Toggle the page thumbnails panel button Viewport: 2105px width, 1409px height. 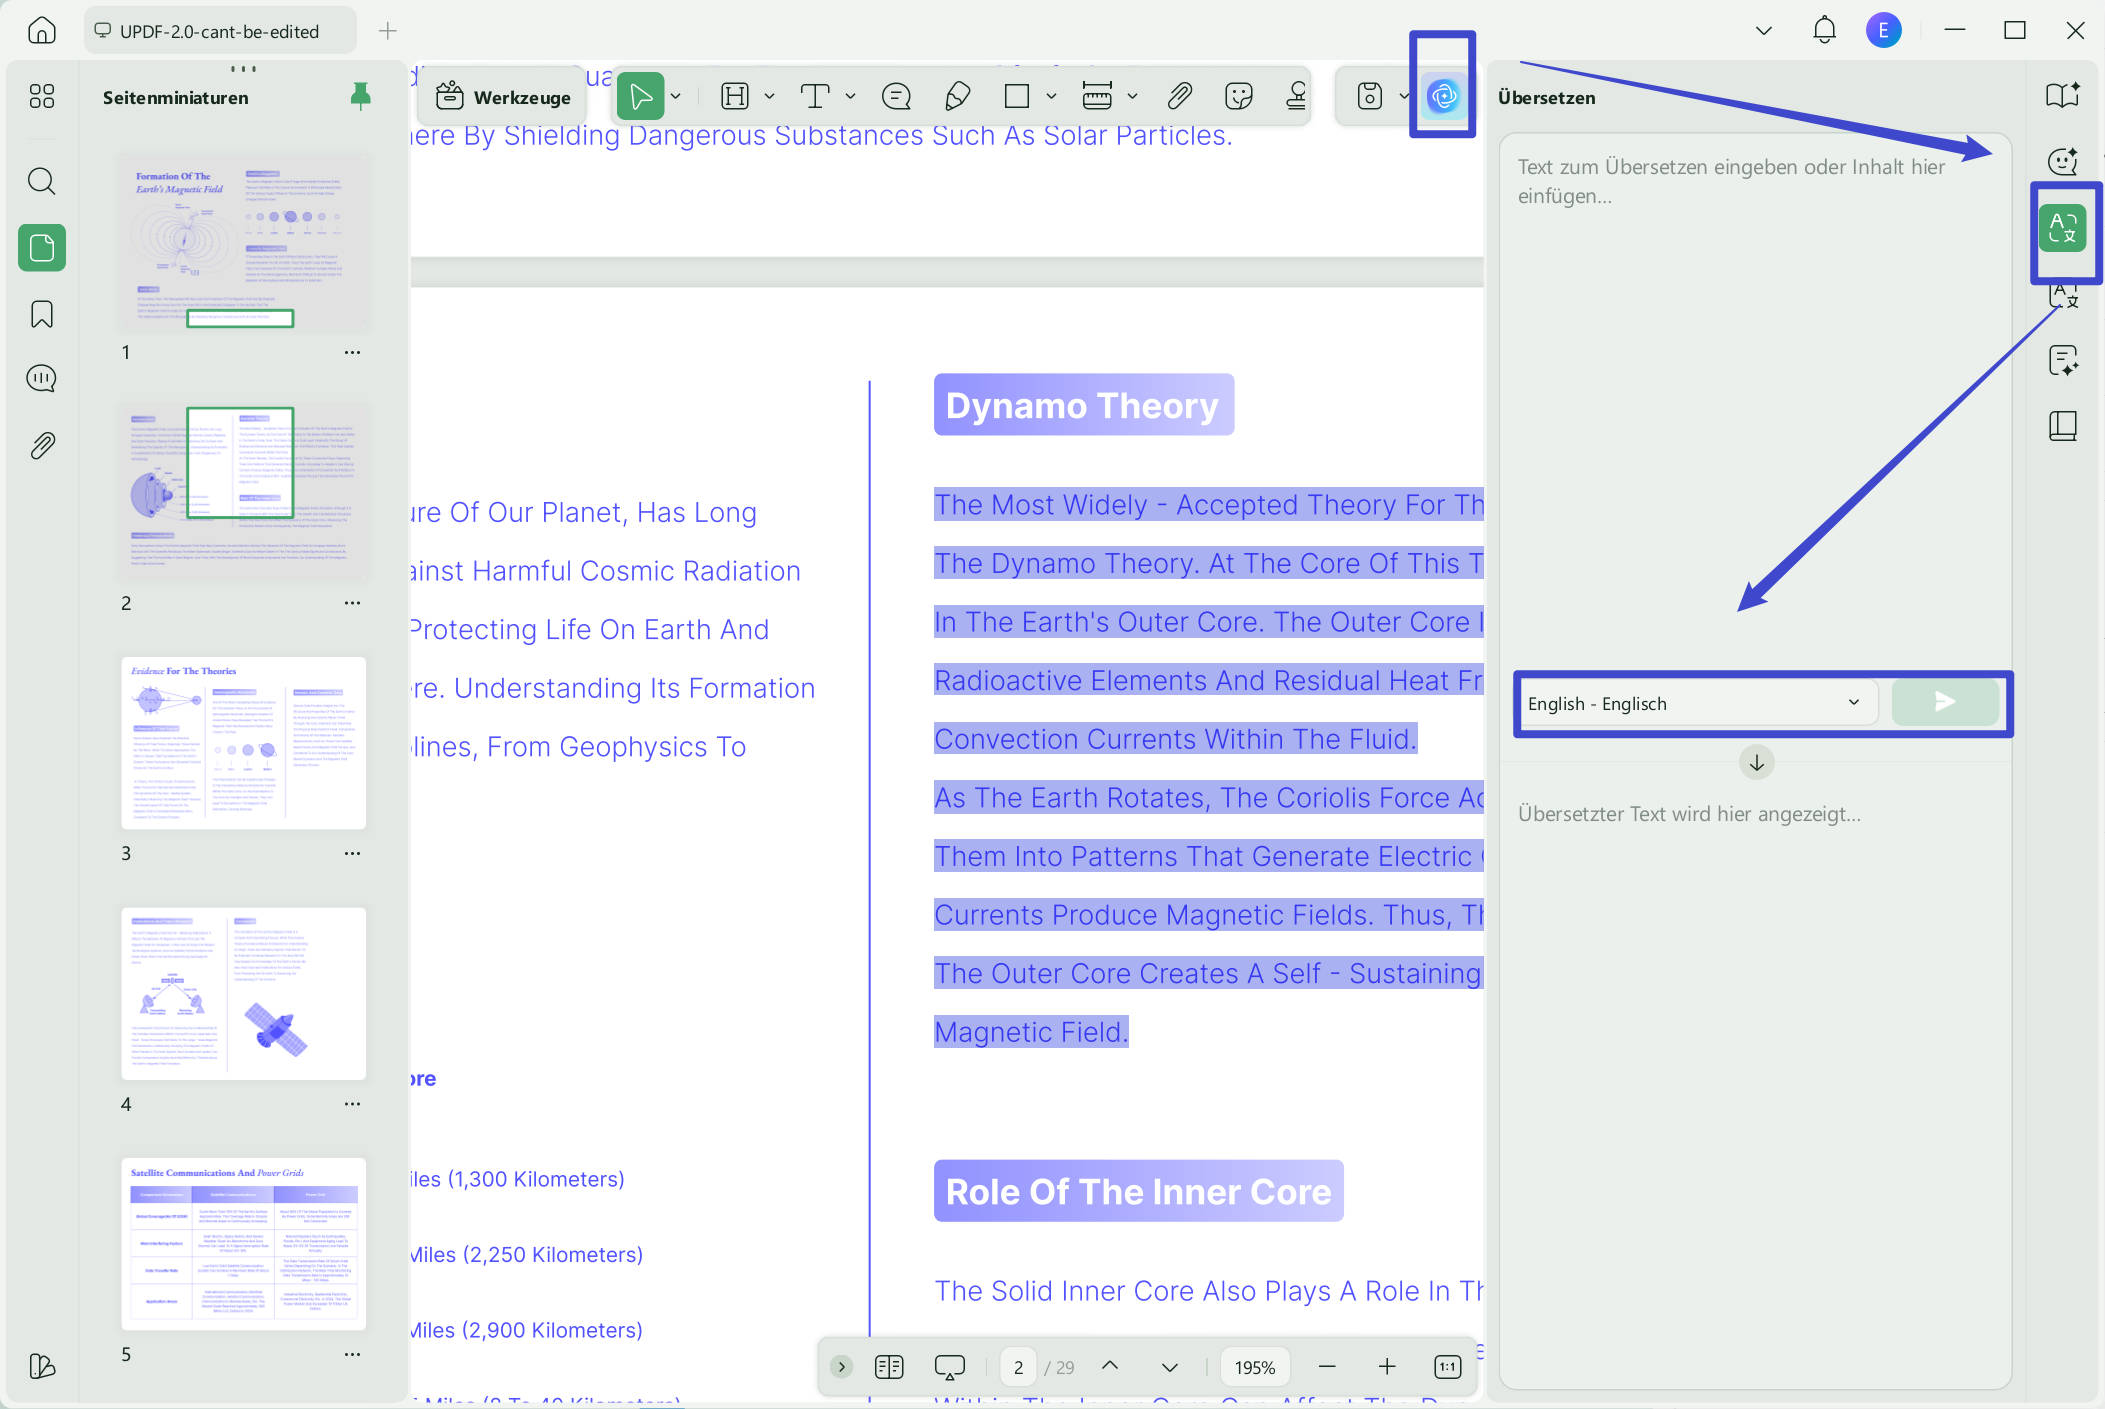click(x=42, y=247)
